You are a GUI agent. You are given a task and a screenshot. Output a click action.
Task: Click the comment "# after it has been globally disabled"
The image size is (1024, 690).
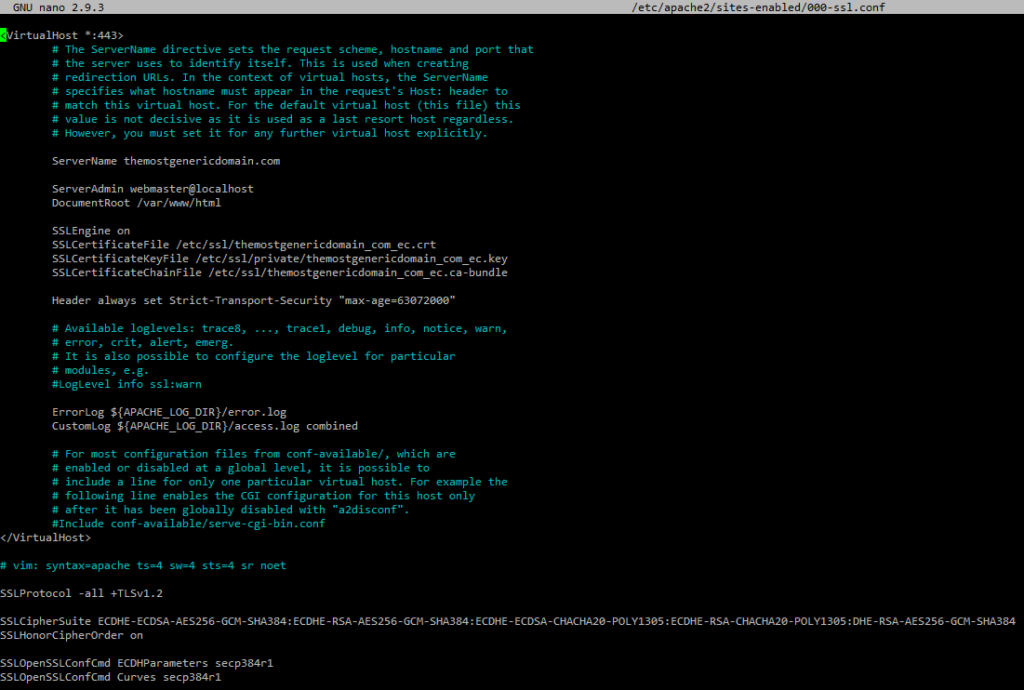231,510
